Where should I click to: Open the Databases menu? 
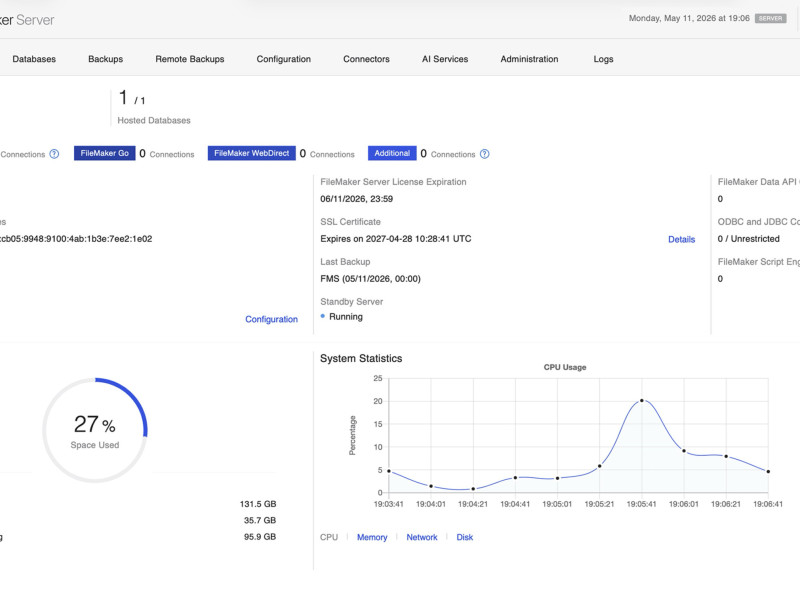click(34, 59)
